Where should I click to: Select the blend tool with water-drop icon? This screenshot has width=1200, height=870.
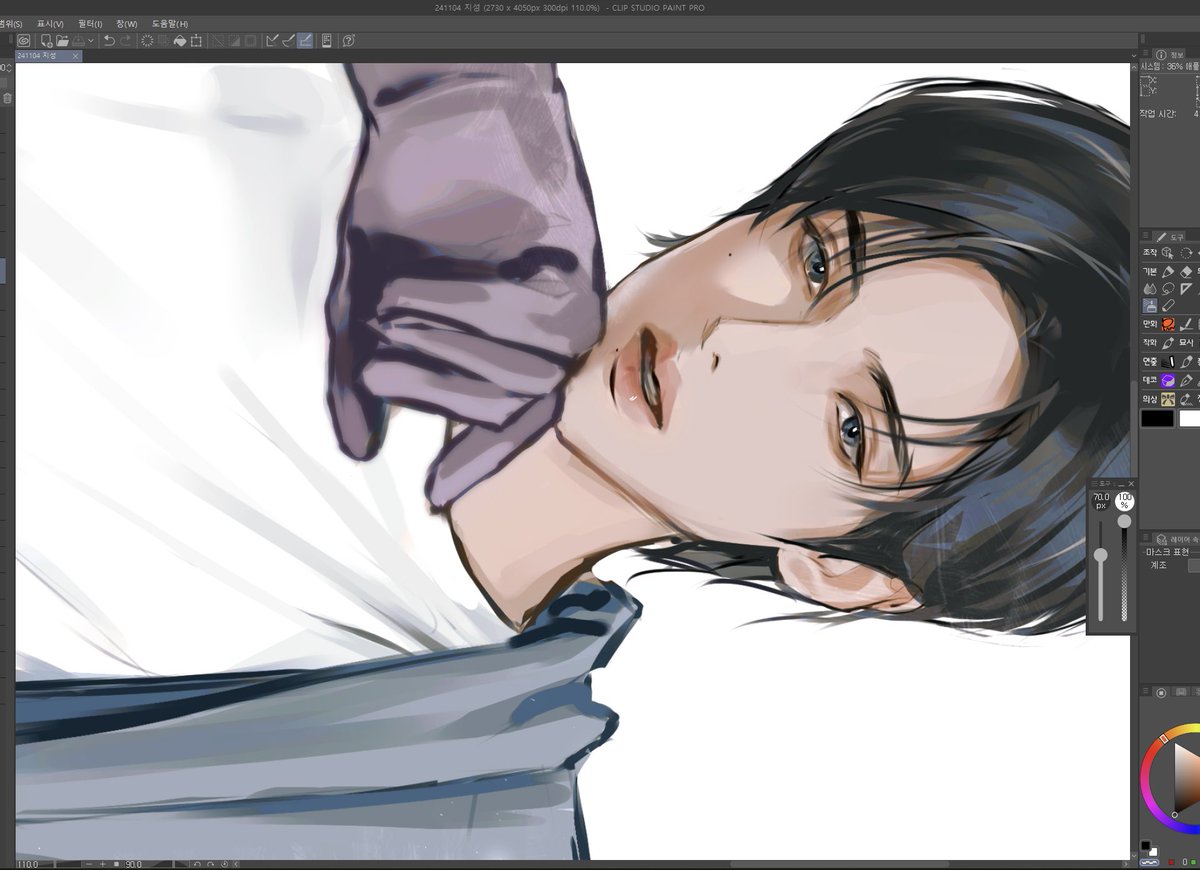click(x=1149, y=287)
